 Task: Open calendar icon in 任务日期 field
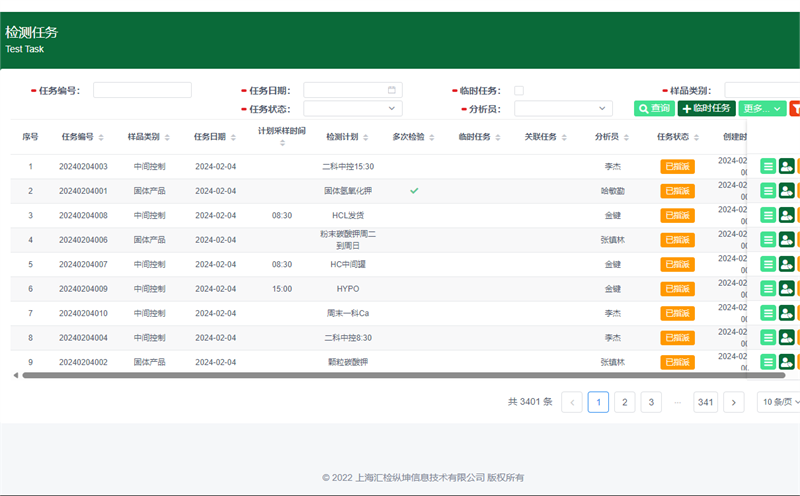point(393,90)
